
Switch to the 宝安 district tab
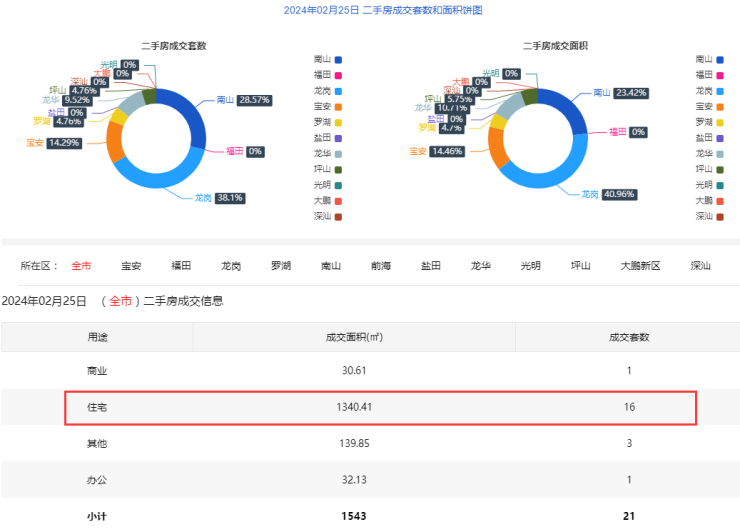(x=131, y=266)
